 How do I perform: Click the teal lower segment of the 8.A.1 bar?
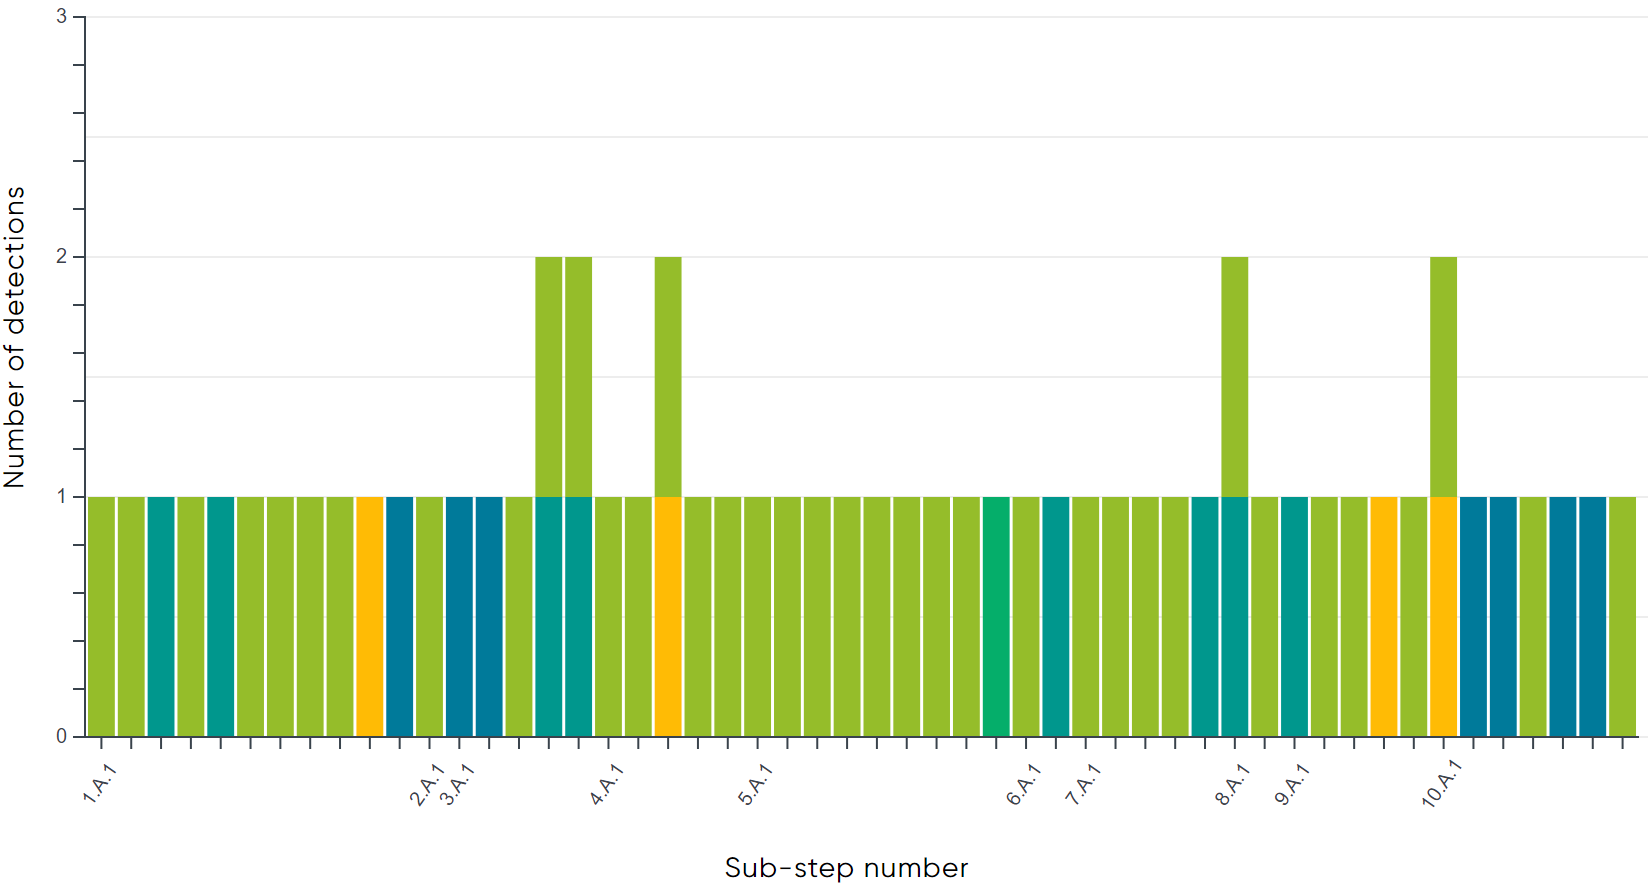1234,616
